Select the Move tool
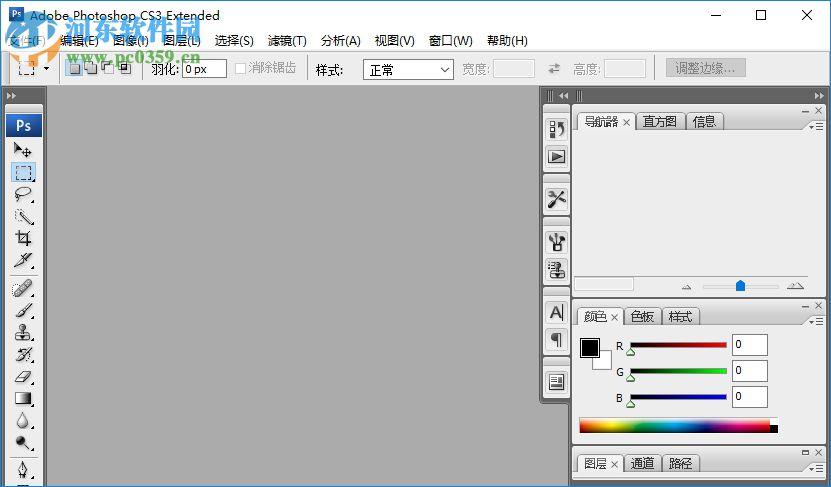 click(23, 150)
